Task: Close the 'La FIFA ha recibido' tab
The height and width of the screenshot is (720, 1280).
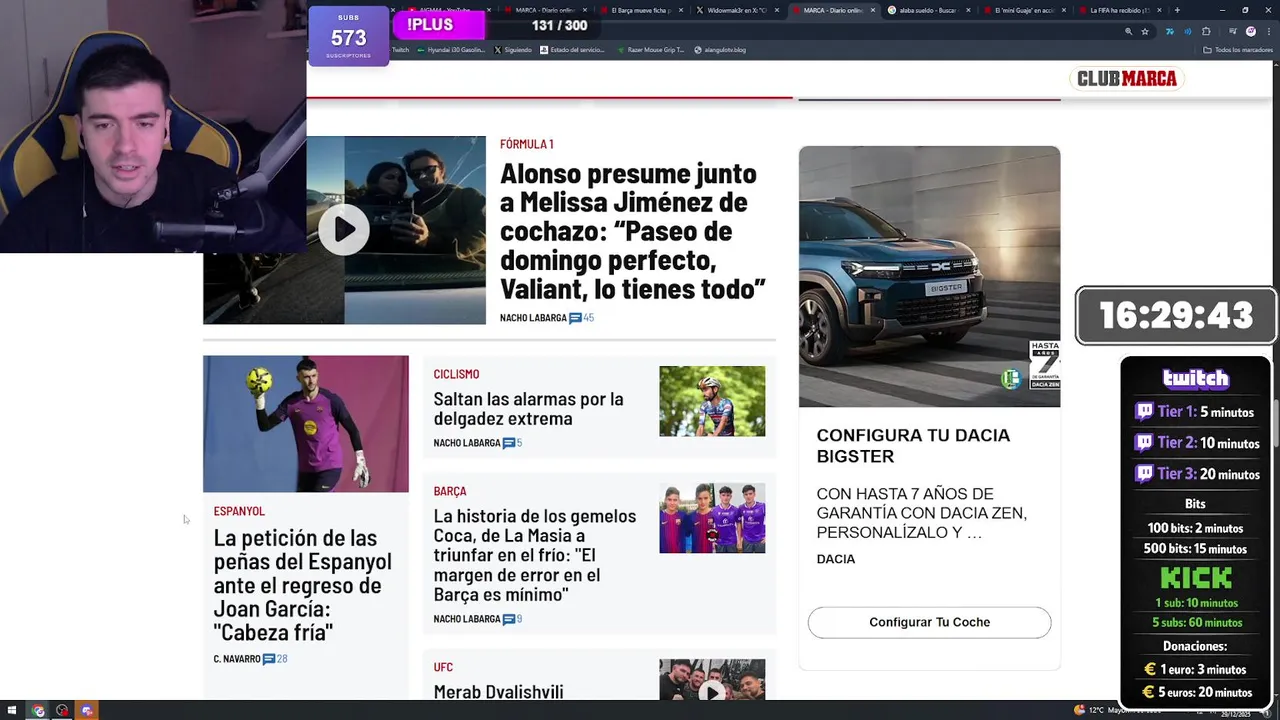Action: tap(1159, 10)
